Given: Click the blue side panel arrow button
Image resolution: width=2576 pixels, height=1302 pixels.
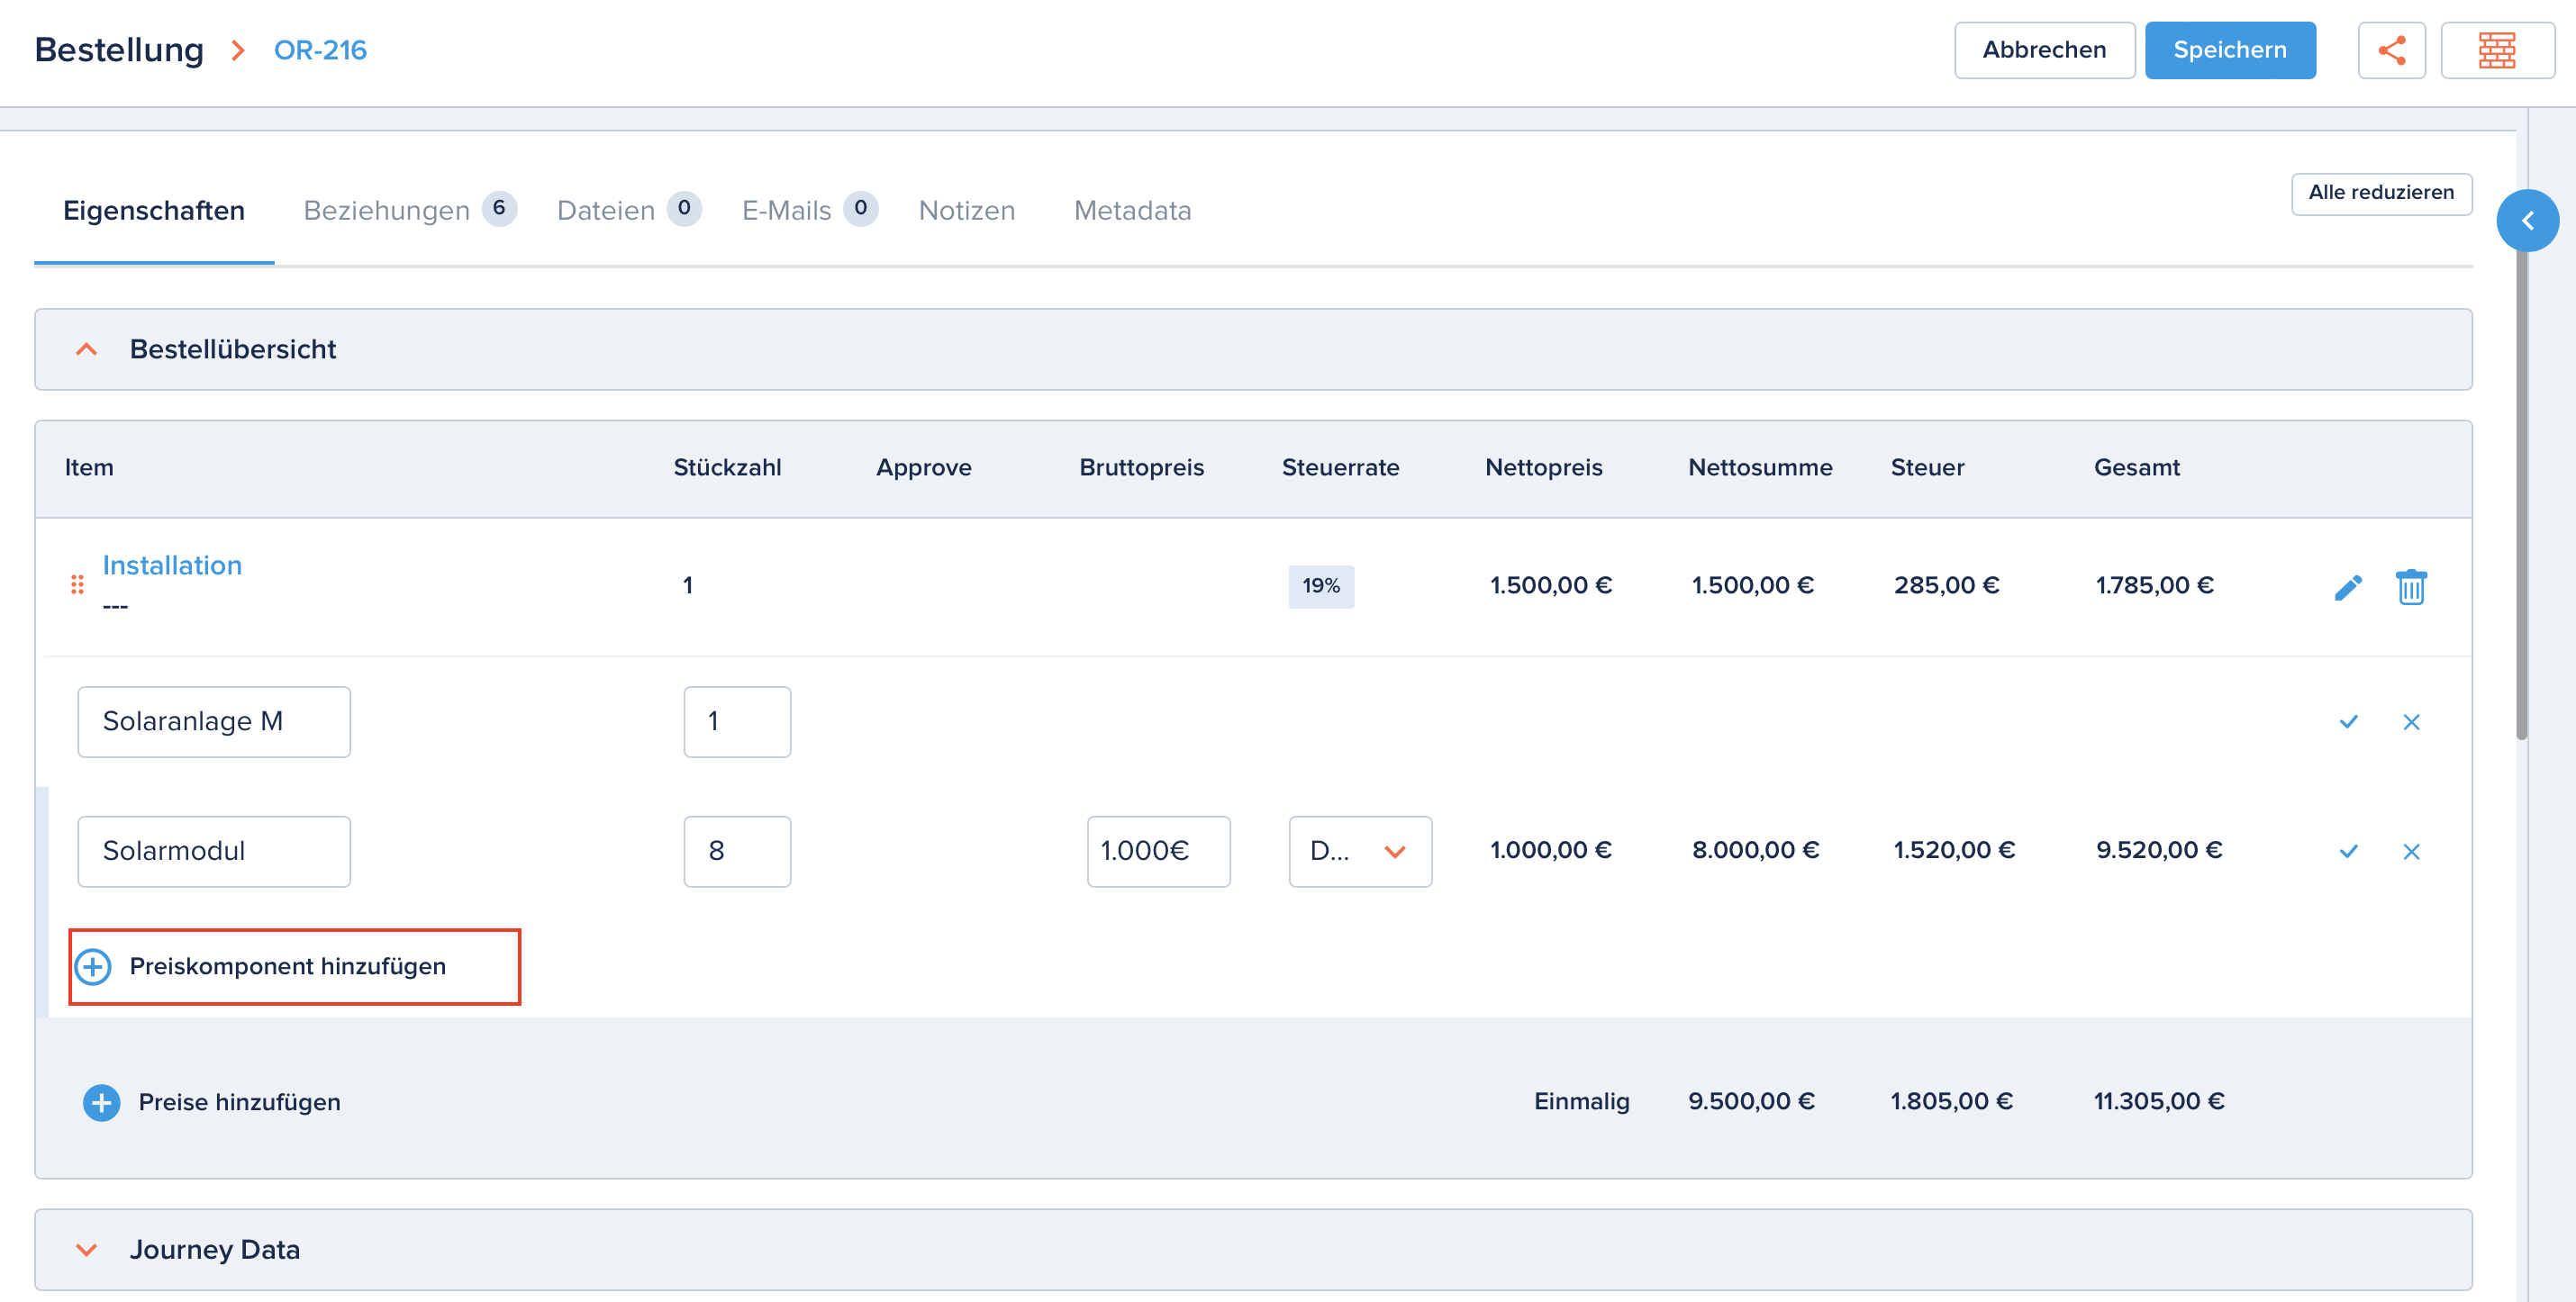Looking at the screenshot, I should 2527,221.
